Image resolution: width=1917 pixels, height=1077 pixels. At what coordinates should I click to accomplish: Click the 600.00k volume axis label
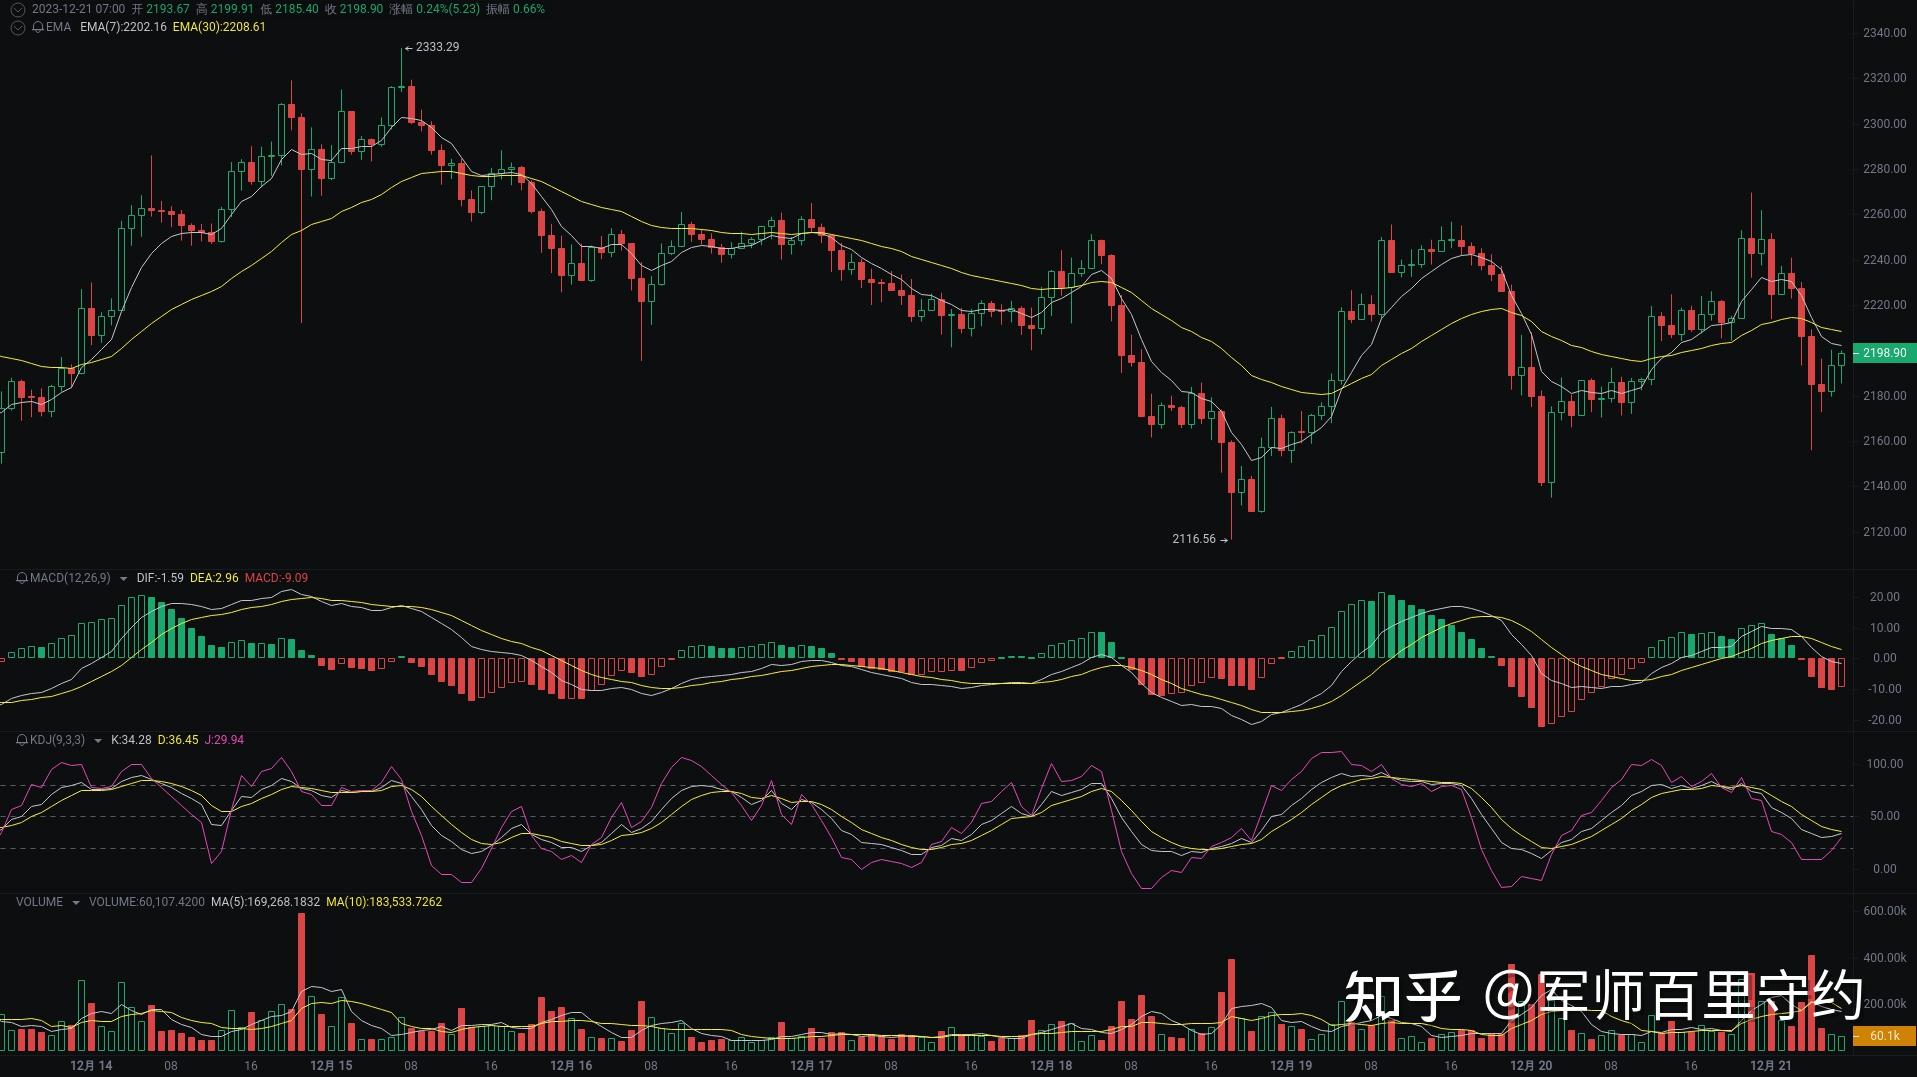coord(1884,911)
